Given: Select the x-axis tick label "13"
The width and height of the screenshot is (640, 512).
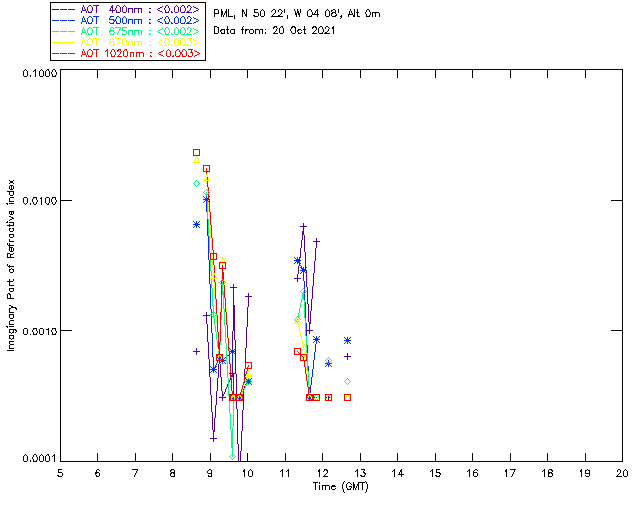Looking at the screenshot, I should 360,473.
